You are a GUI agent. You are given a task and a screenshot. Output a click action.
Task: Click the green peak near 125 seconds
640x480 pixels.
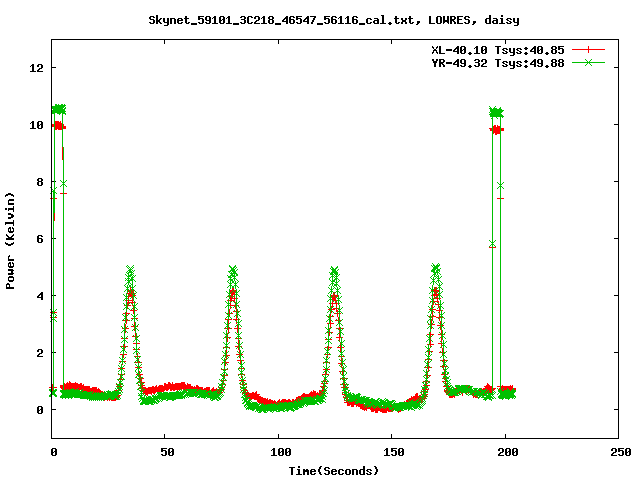334,271
